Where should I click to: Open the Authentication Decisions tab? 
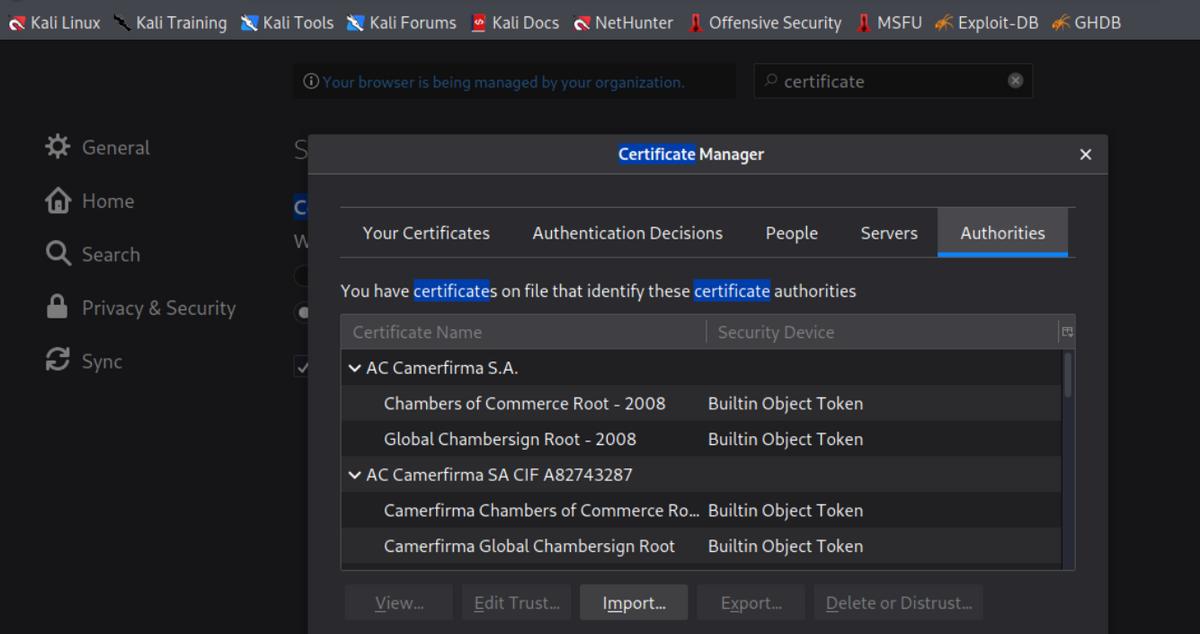coord(627,233)
